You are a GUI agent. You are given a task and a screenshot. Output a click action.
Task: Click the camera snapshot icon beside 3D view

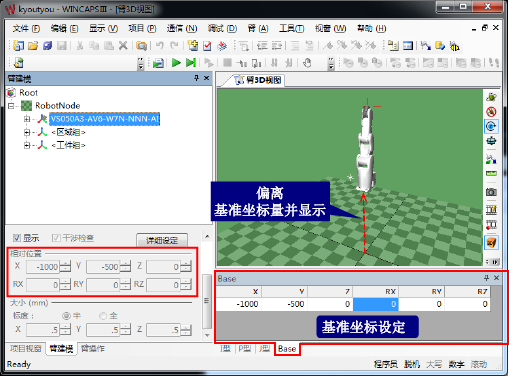[491, 192]
